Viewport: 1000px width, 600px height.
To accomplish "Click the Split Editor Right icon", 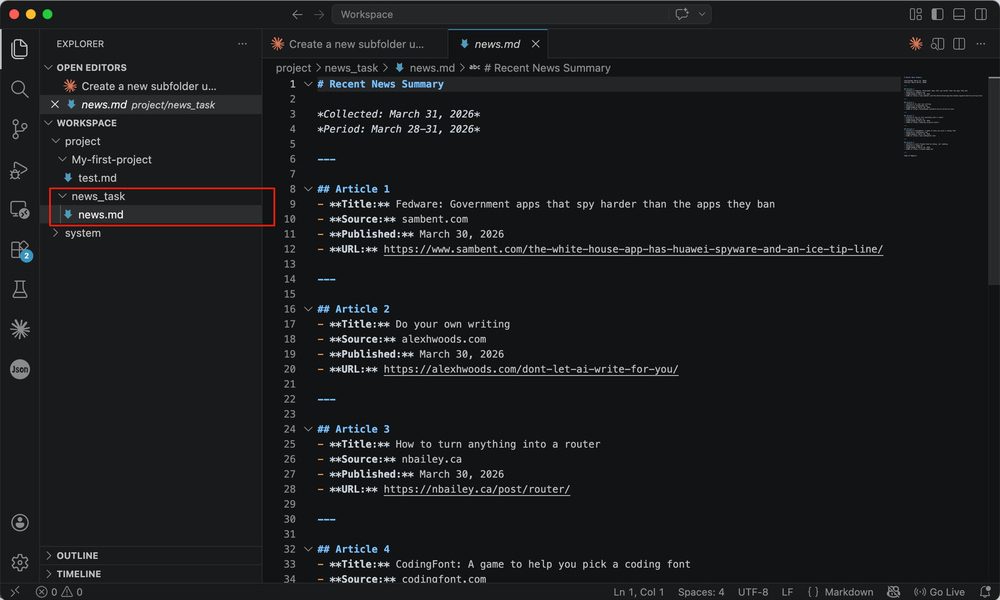I will tap(959, 44).
